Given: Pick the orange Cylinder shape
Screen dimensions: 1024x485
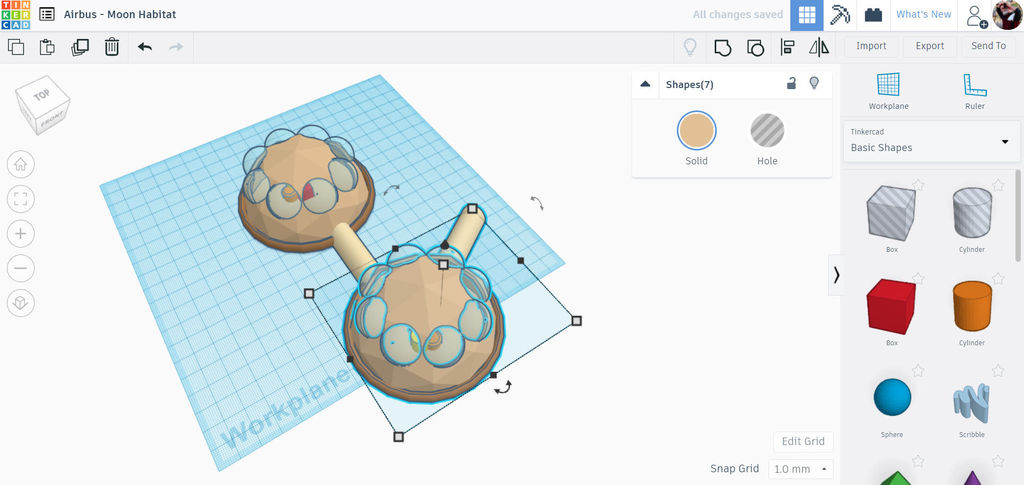Looking at the screenshot, I should pos(972,305).
